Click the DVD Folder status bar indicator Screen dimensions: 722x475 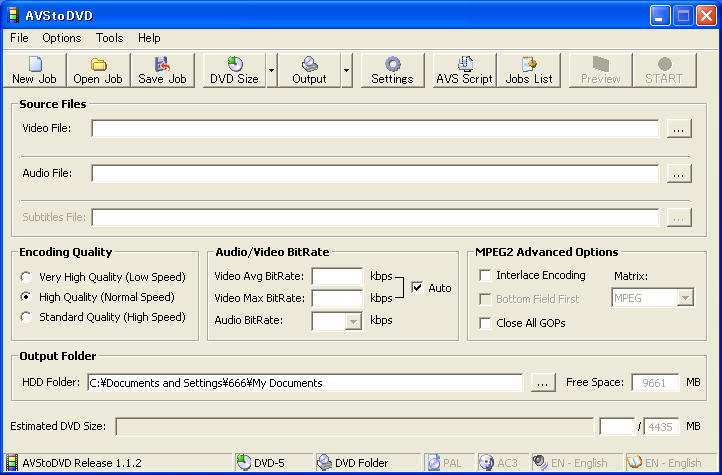(x=367, y=463)
